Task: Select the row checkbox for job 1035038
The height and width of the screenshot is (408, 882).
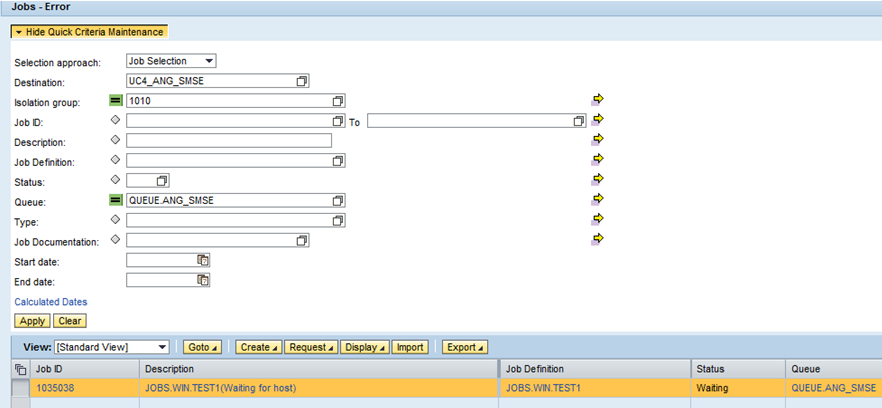Action: 20,388
